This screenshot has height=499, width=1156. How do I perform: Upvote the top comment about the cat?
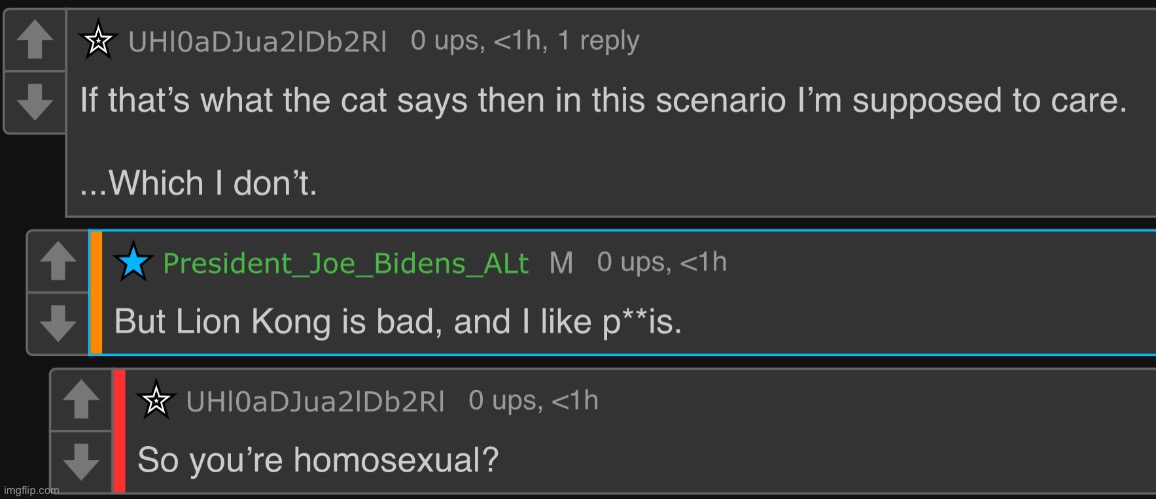tap(35, 41)
